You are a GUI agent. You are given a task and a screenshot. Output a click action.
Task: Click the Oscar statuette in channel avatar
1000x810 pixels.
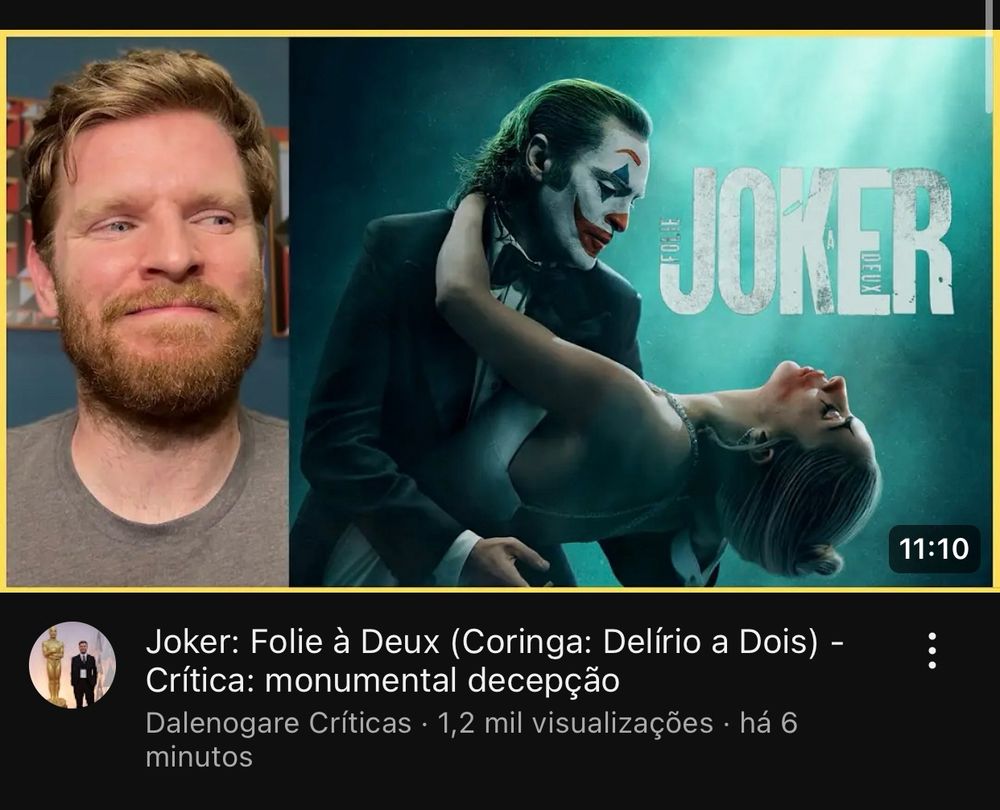[x=54, y=665]
